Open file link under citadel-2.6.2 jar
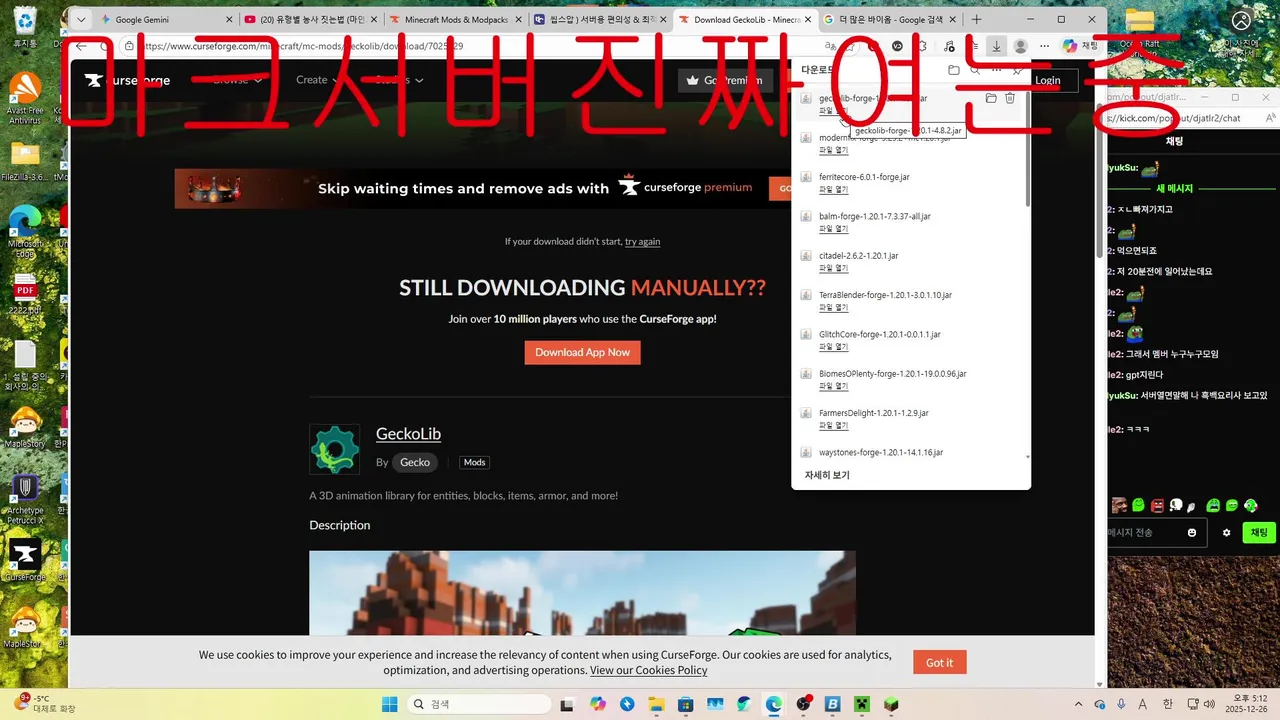 pos(833,268)
